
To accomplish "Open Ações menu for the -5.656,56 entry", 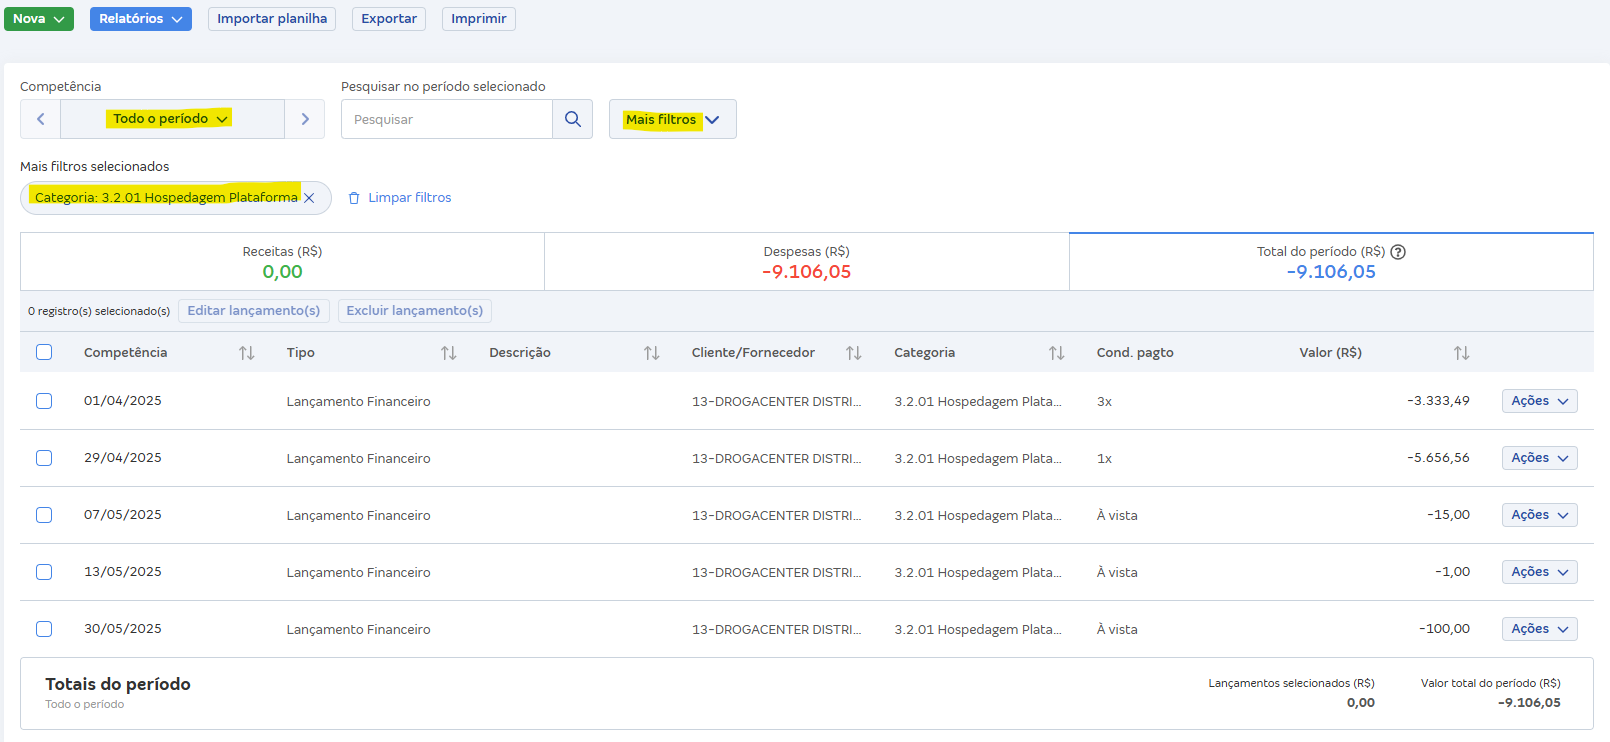I will coord(1538,458).
